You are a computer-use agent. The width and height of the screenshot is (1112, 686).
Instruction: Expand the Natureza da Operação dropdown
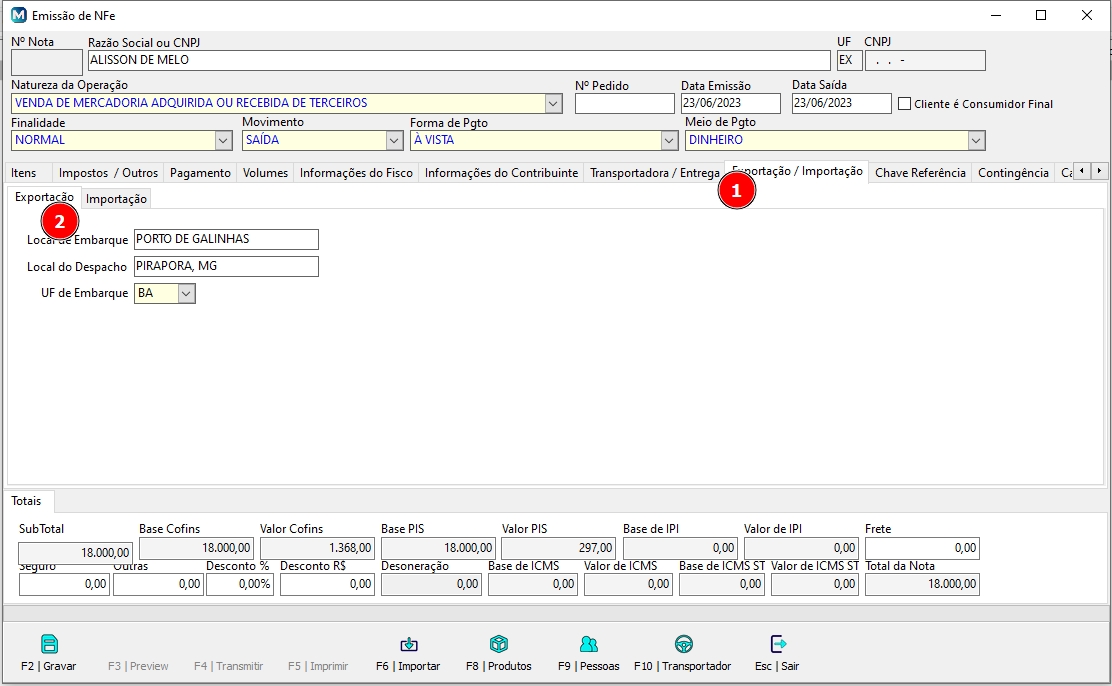554,103
